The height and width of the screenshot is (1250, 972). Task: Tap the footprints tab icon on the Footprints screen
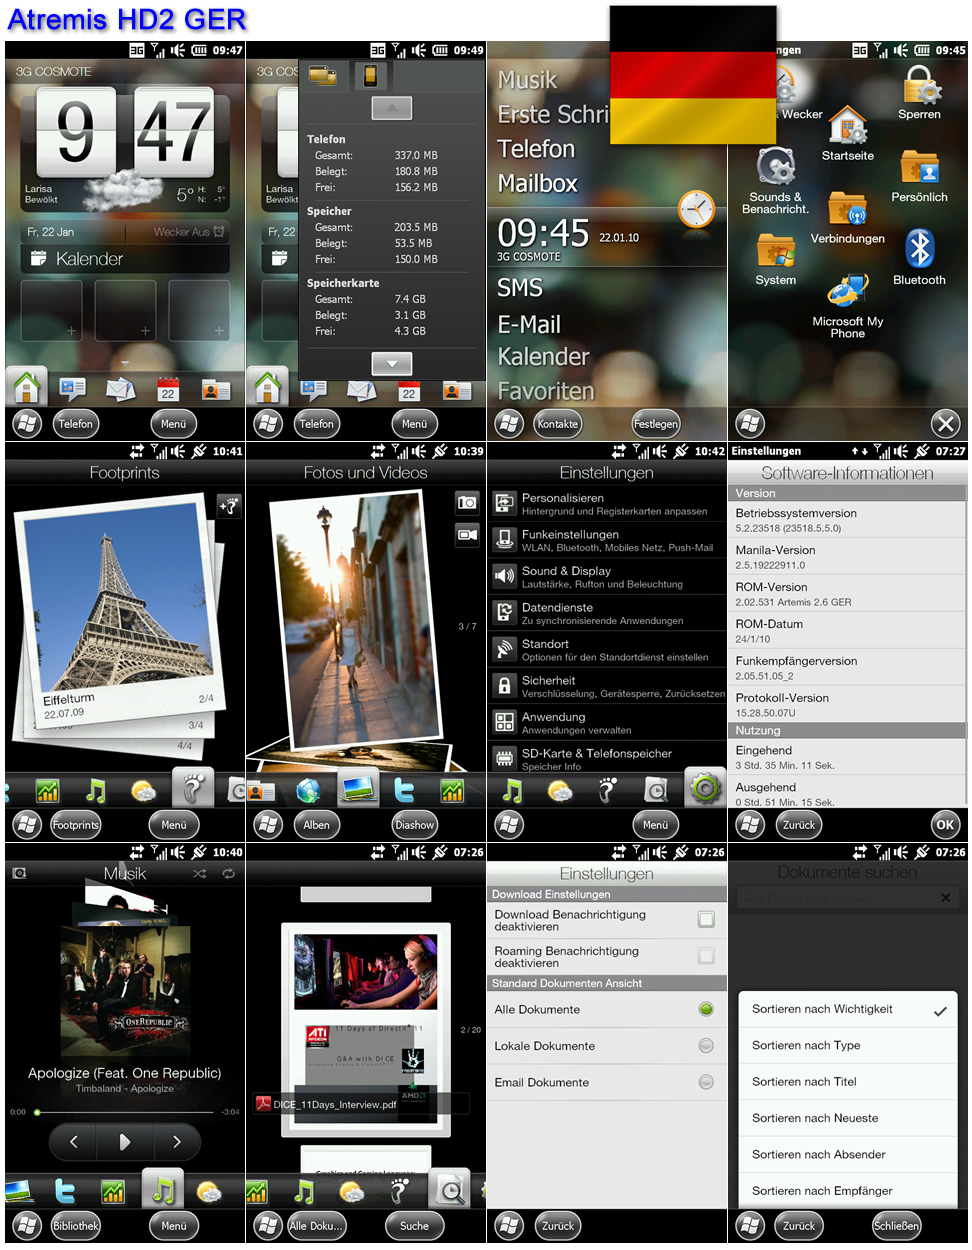[193, 788]
